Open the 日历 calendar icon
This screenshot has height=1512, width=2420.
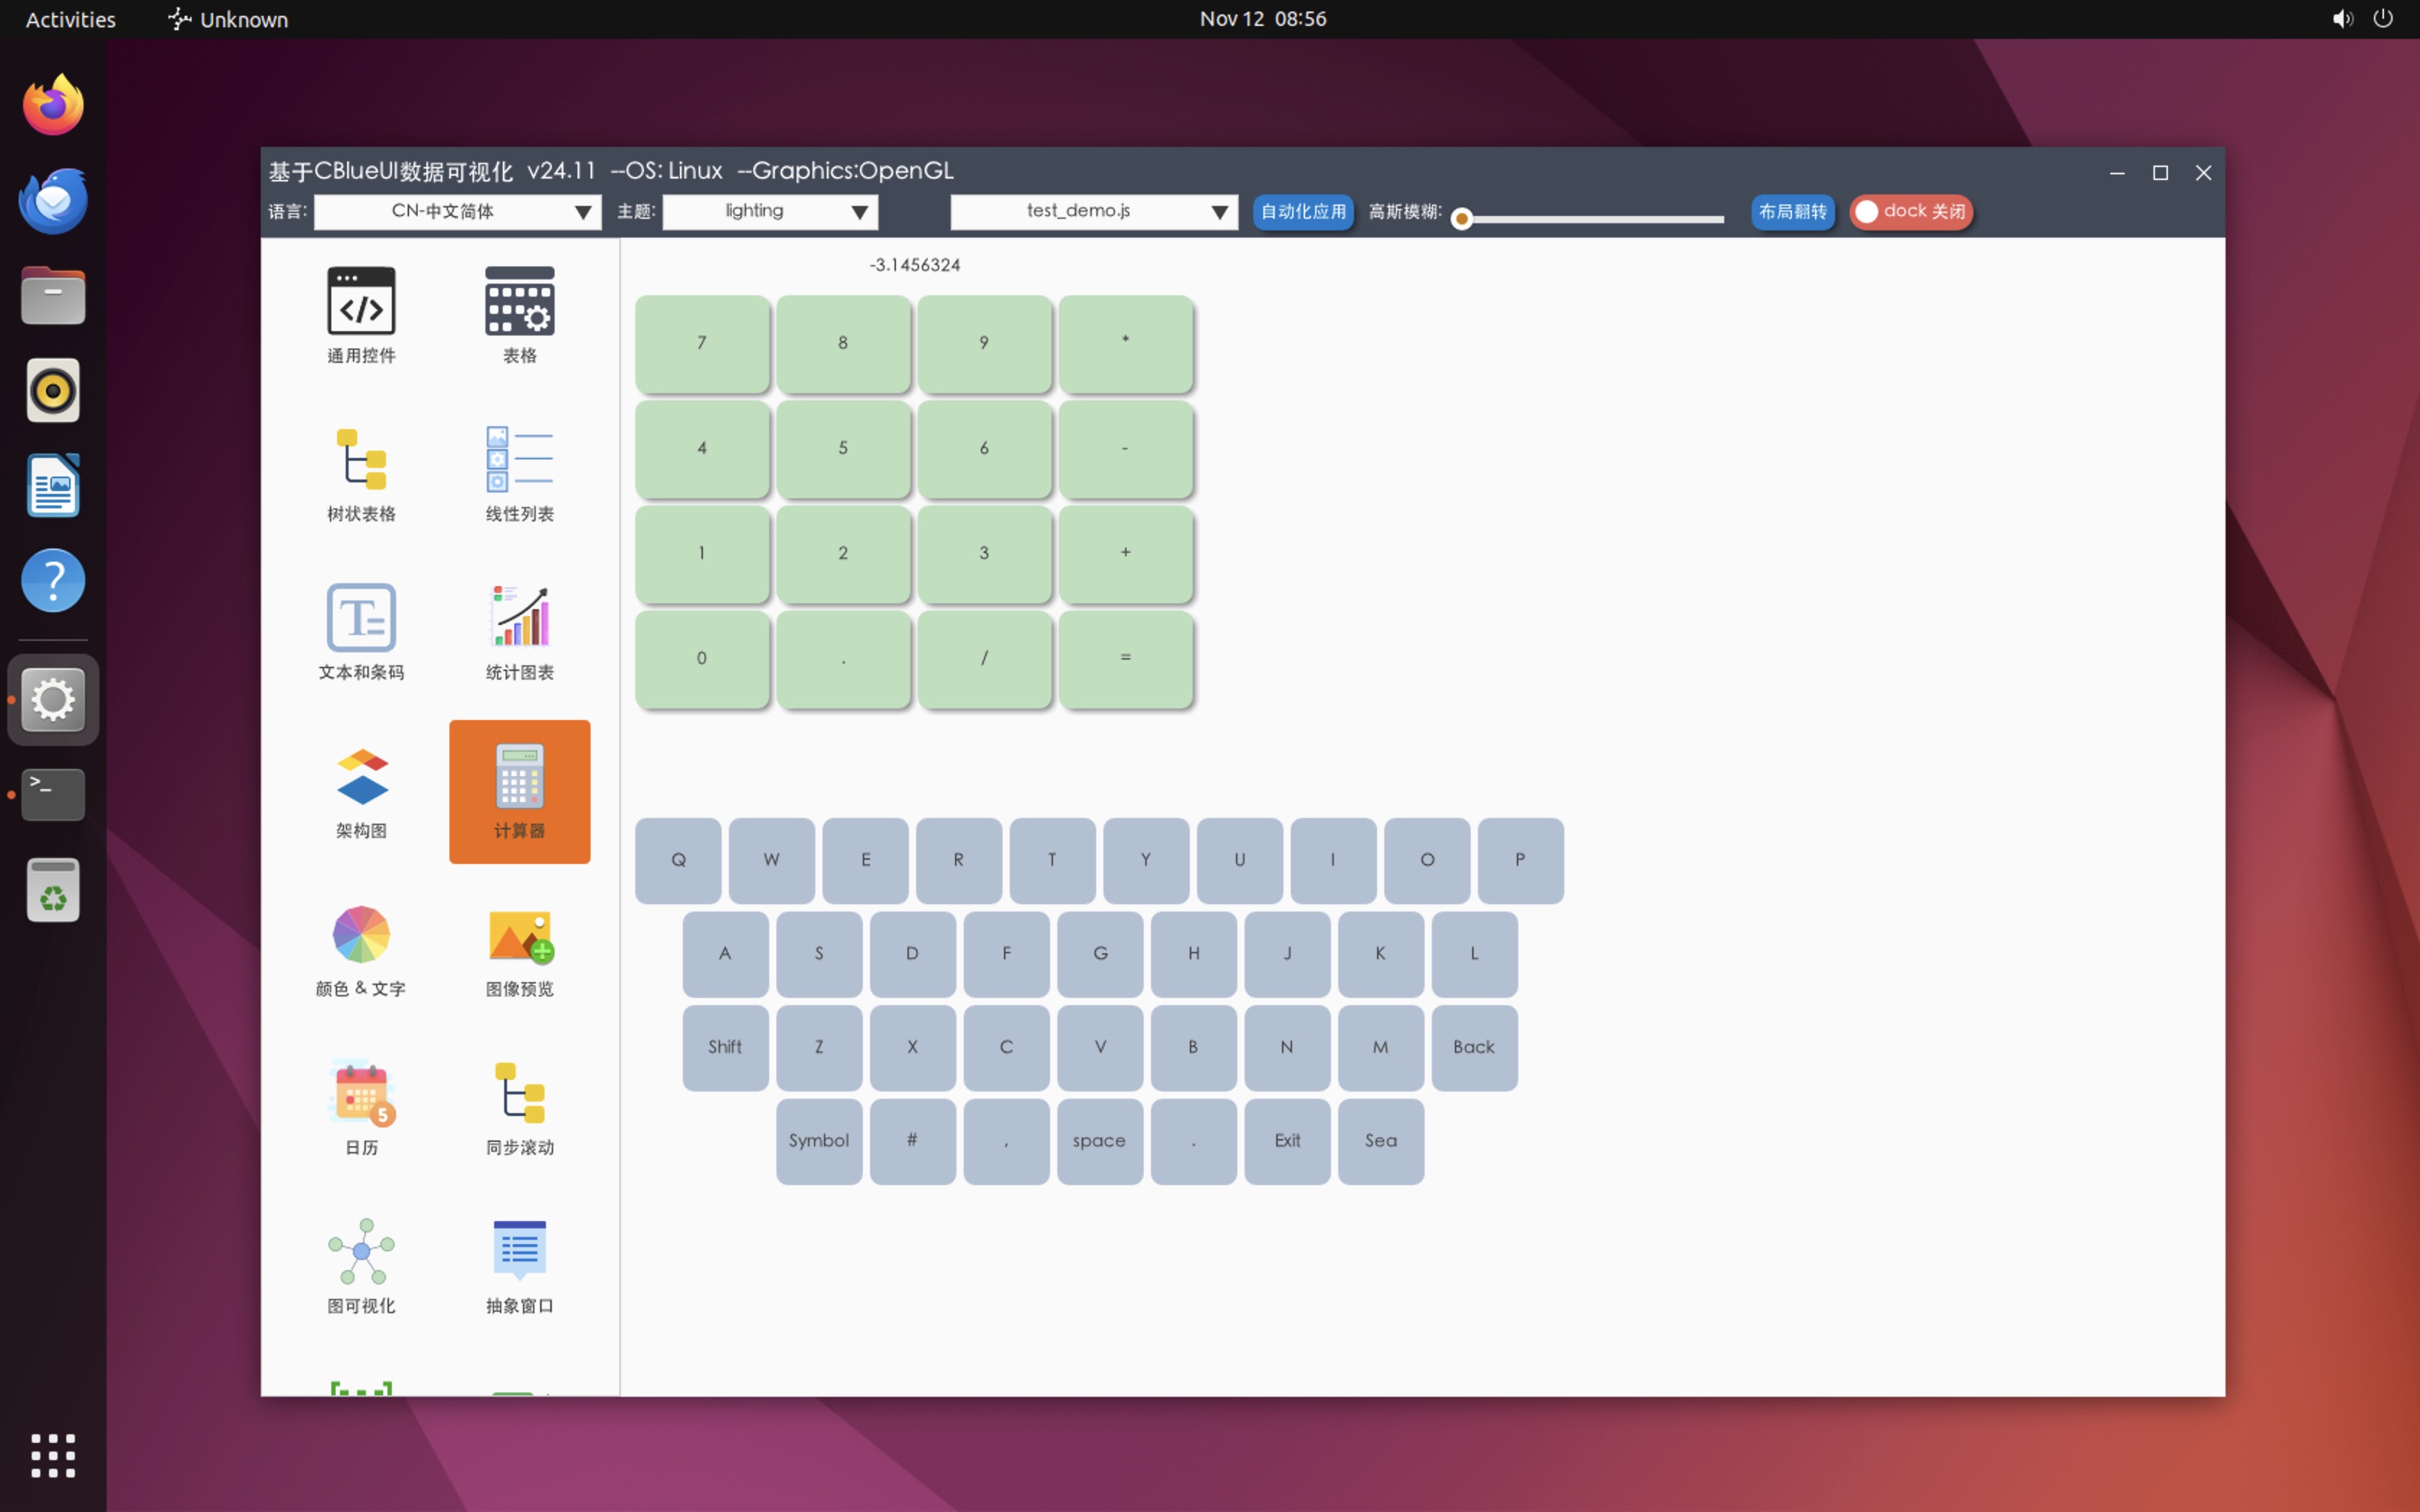tap(361, 1093)
